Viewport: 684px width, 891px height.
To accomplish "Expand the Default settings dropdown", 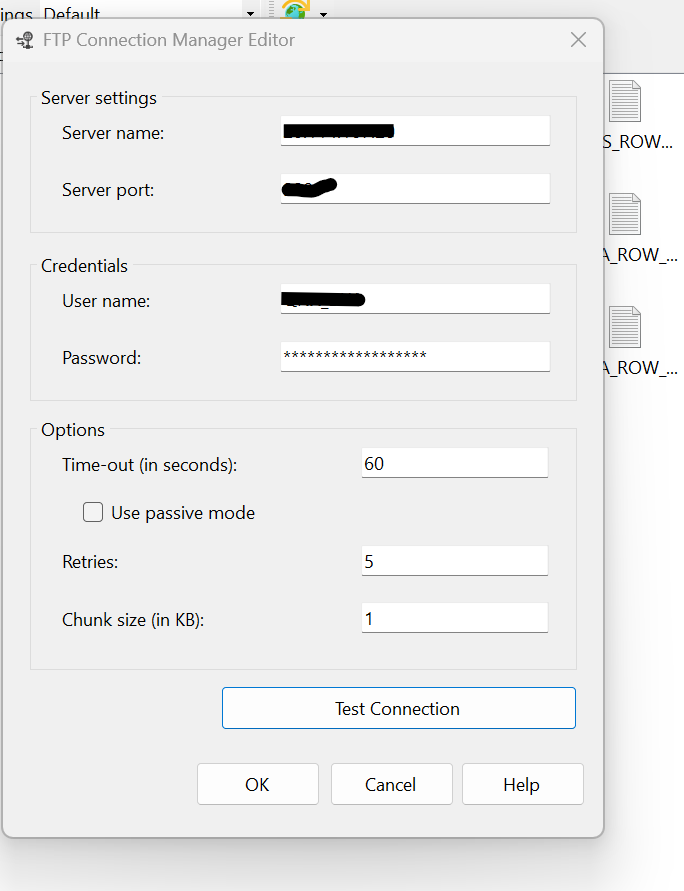I will (x=250, y=13).
